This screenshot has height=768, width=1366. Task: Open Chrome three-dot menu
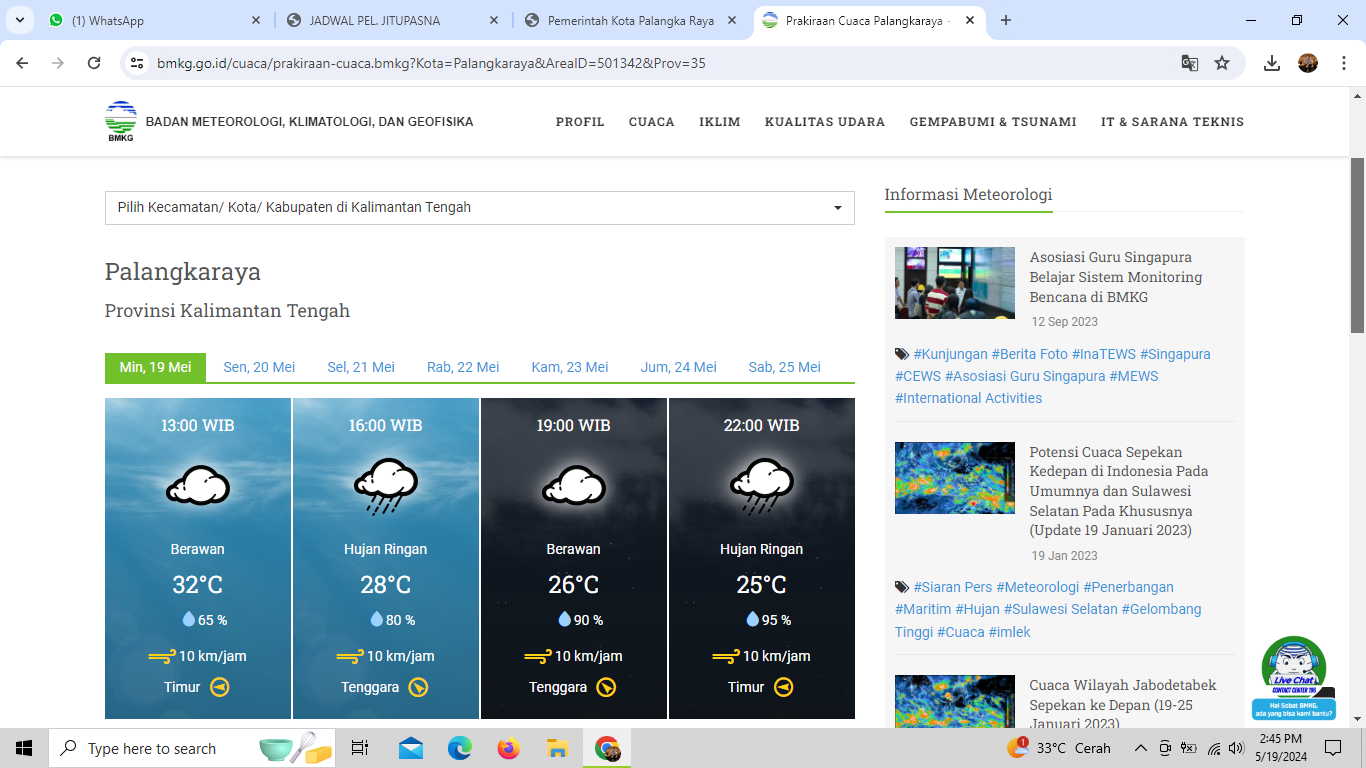(x=1342, y=63)
